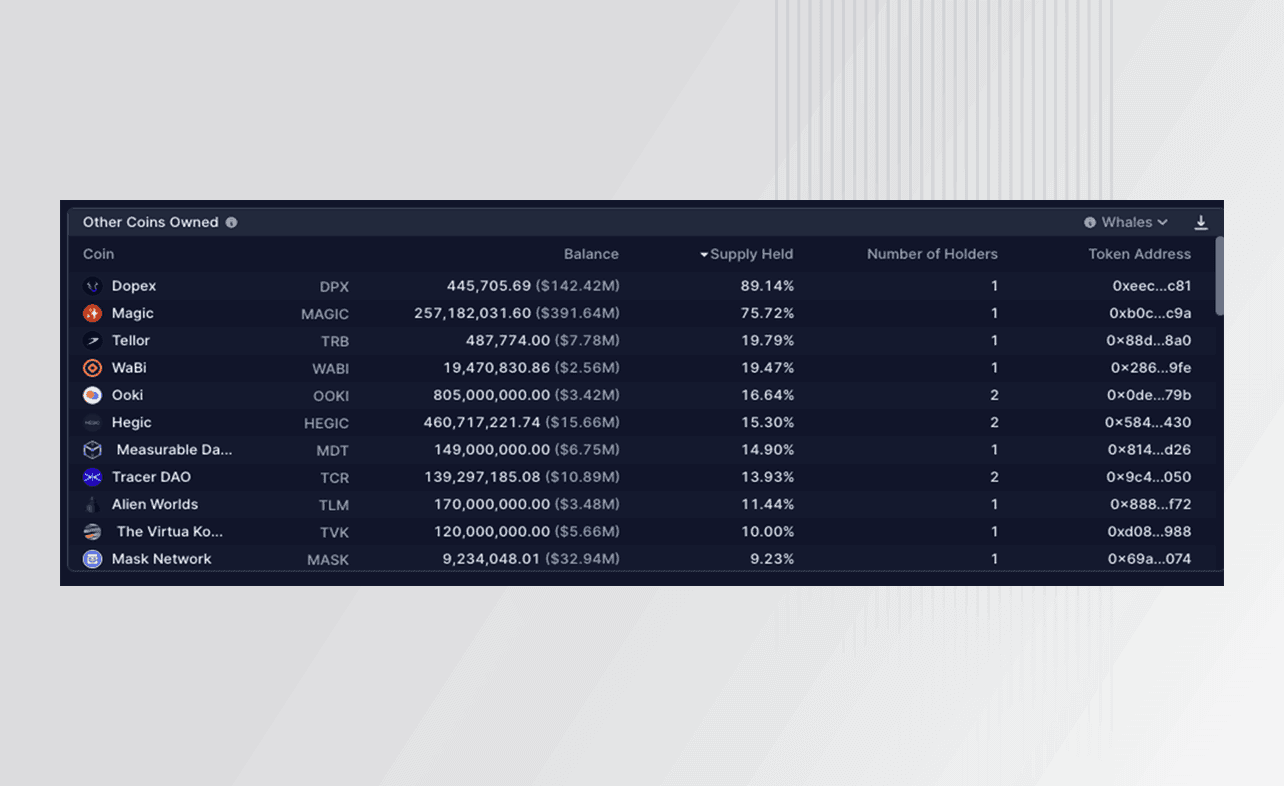Click the 75.72% supply held value
Image resolution: width=1284 pixels, height=786 pixels.
coord(768,314)
